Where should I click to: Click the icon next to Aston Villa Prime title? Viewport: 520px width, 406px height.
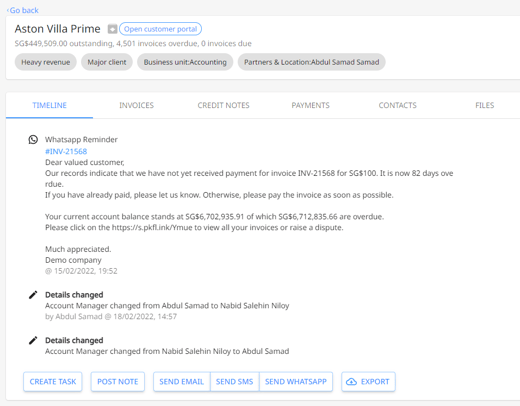click(112, 29)
